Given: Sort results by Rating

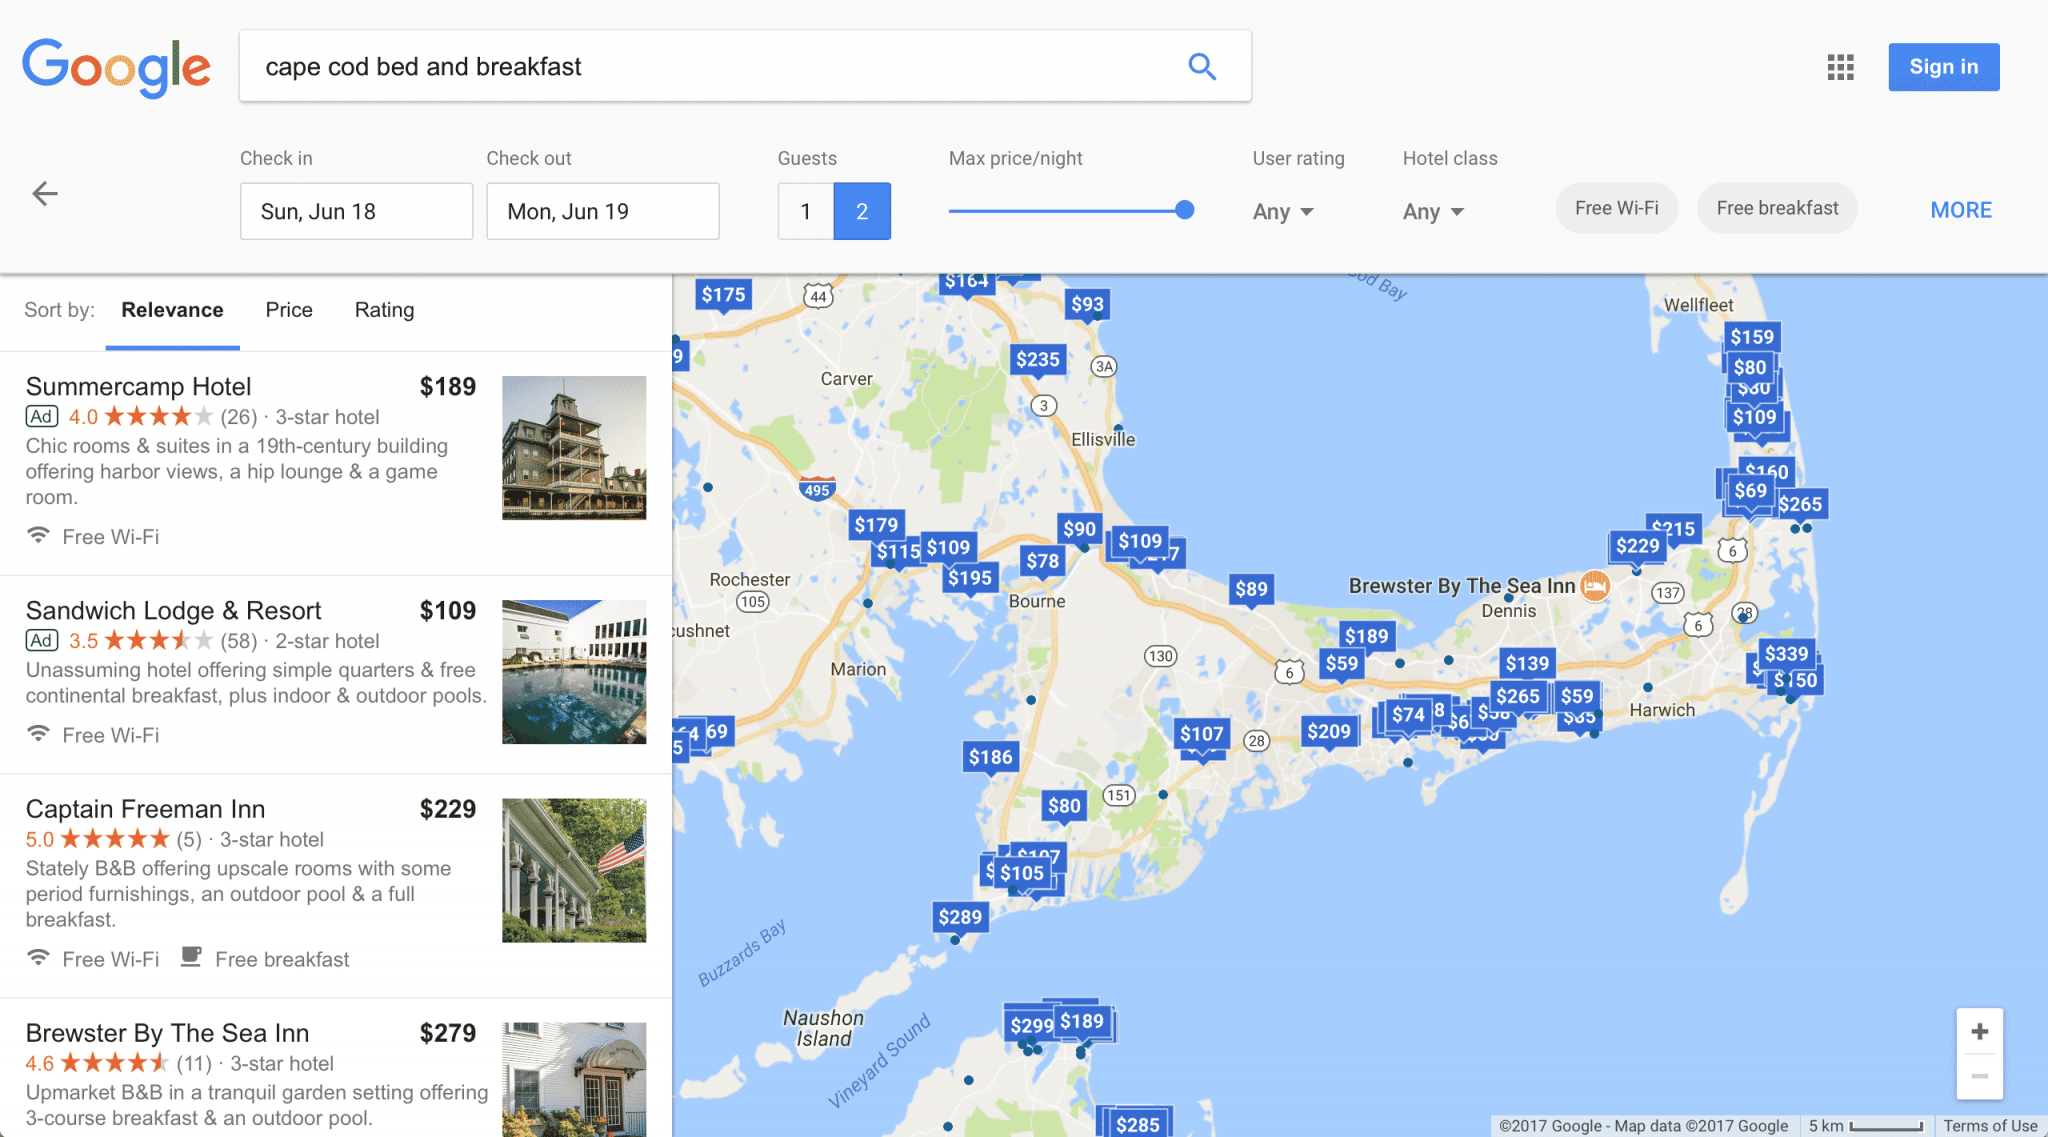Looking at the screenshot, I should click(384, 310).
